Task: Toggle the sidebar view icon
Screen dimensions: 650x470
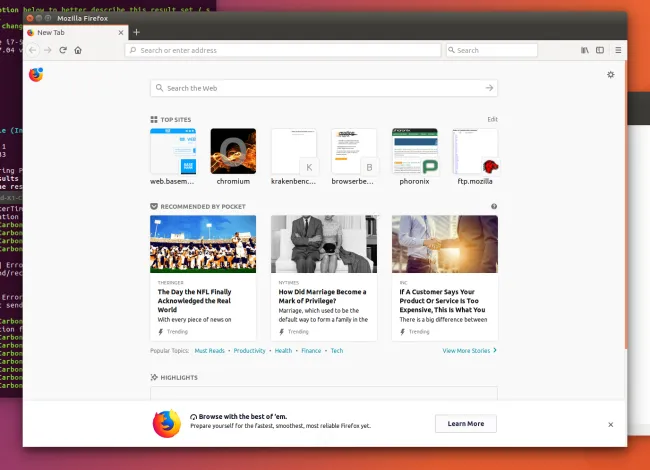Action: click(600, 50)
